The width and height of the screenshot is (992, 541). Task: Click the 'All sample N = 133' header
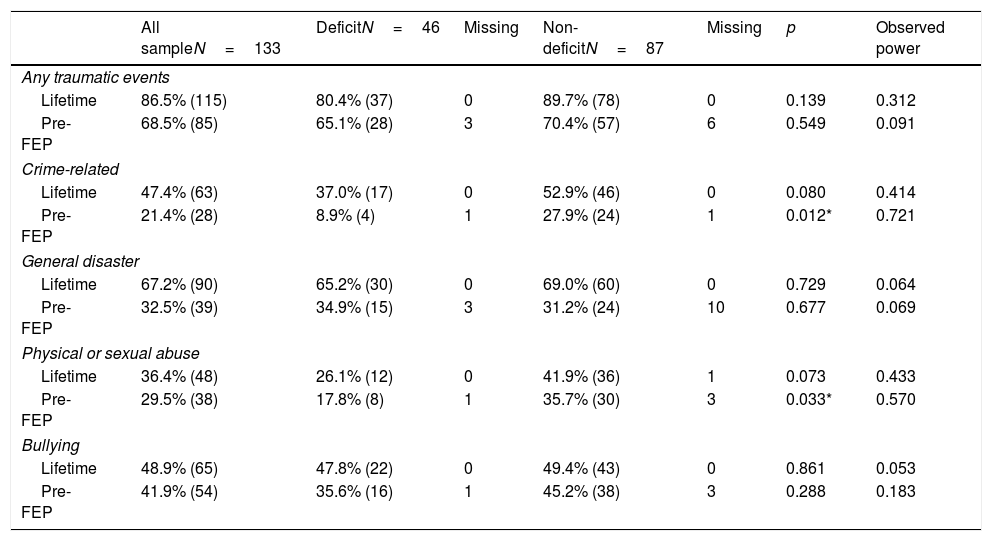(x=210, y=38)
